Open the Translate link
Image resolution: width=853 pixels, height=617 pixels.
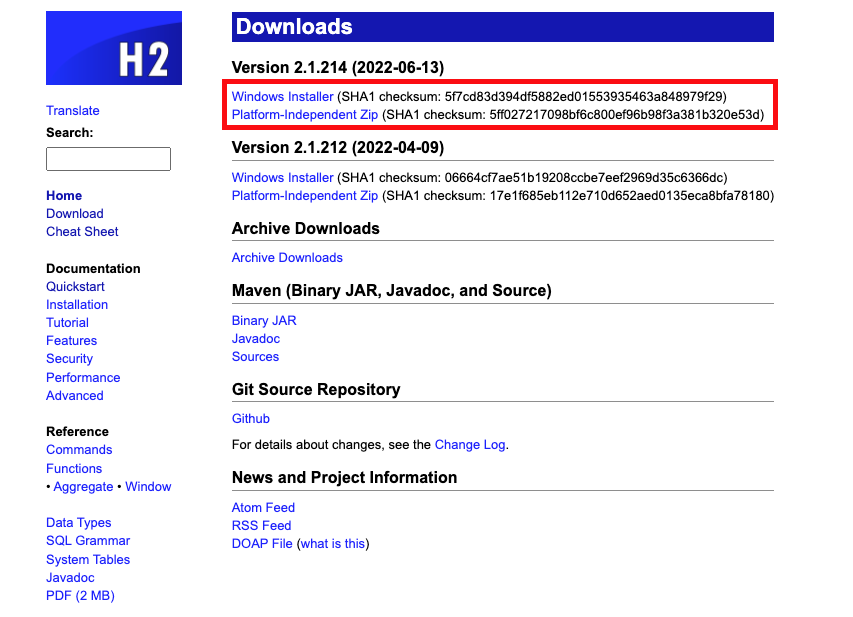coord(73,110)
